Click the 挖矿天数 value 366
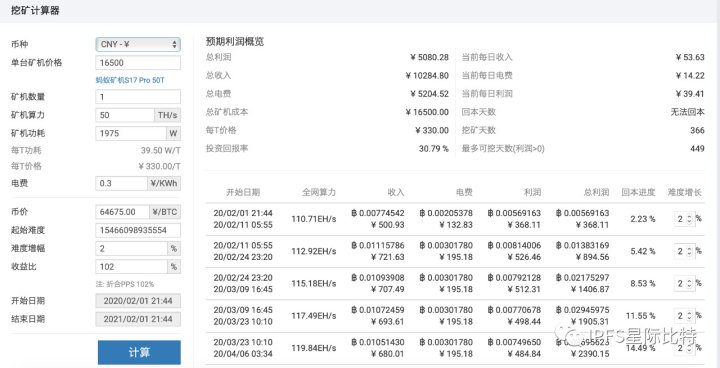This screenshot has height=368, width=720. (x=697, y=130)
